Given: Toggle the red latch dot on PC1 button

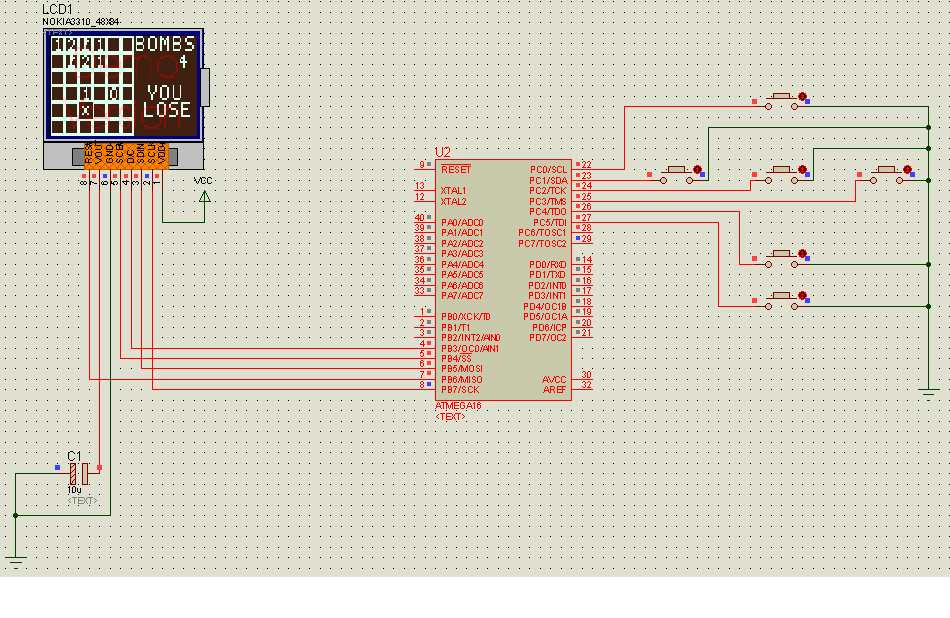Looking at the screenshot, I should (x=697, y=170).
